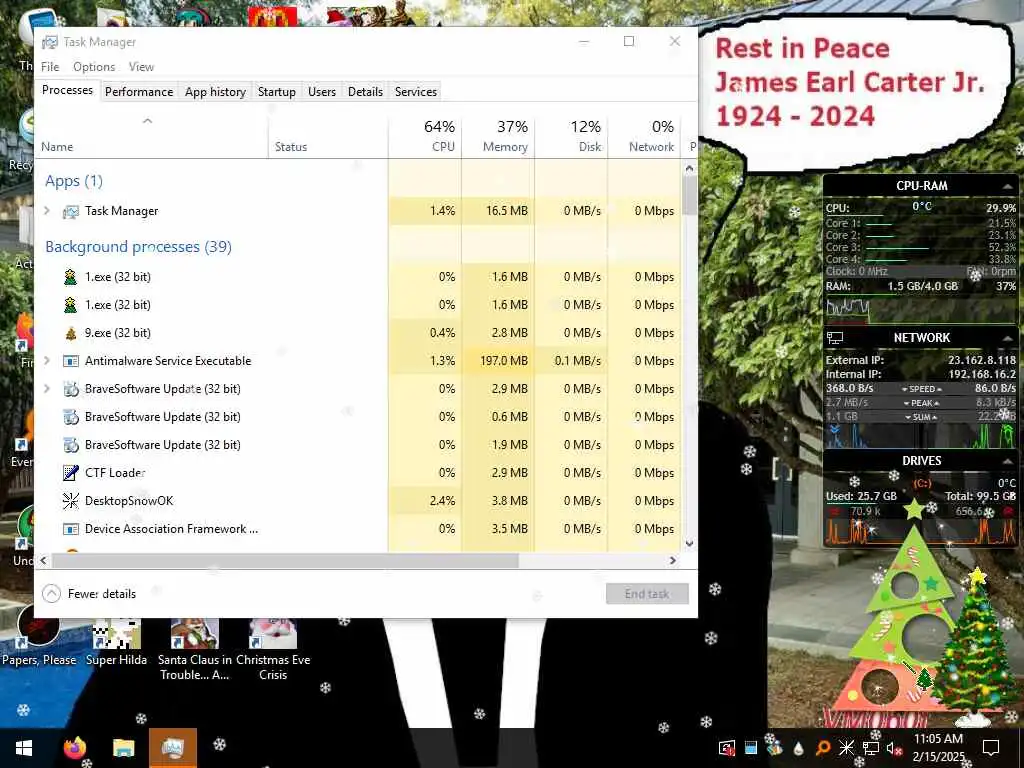
Task: Open the Options menu
Action: (x=94, y=67)
